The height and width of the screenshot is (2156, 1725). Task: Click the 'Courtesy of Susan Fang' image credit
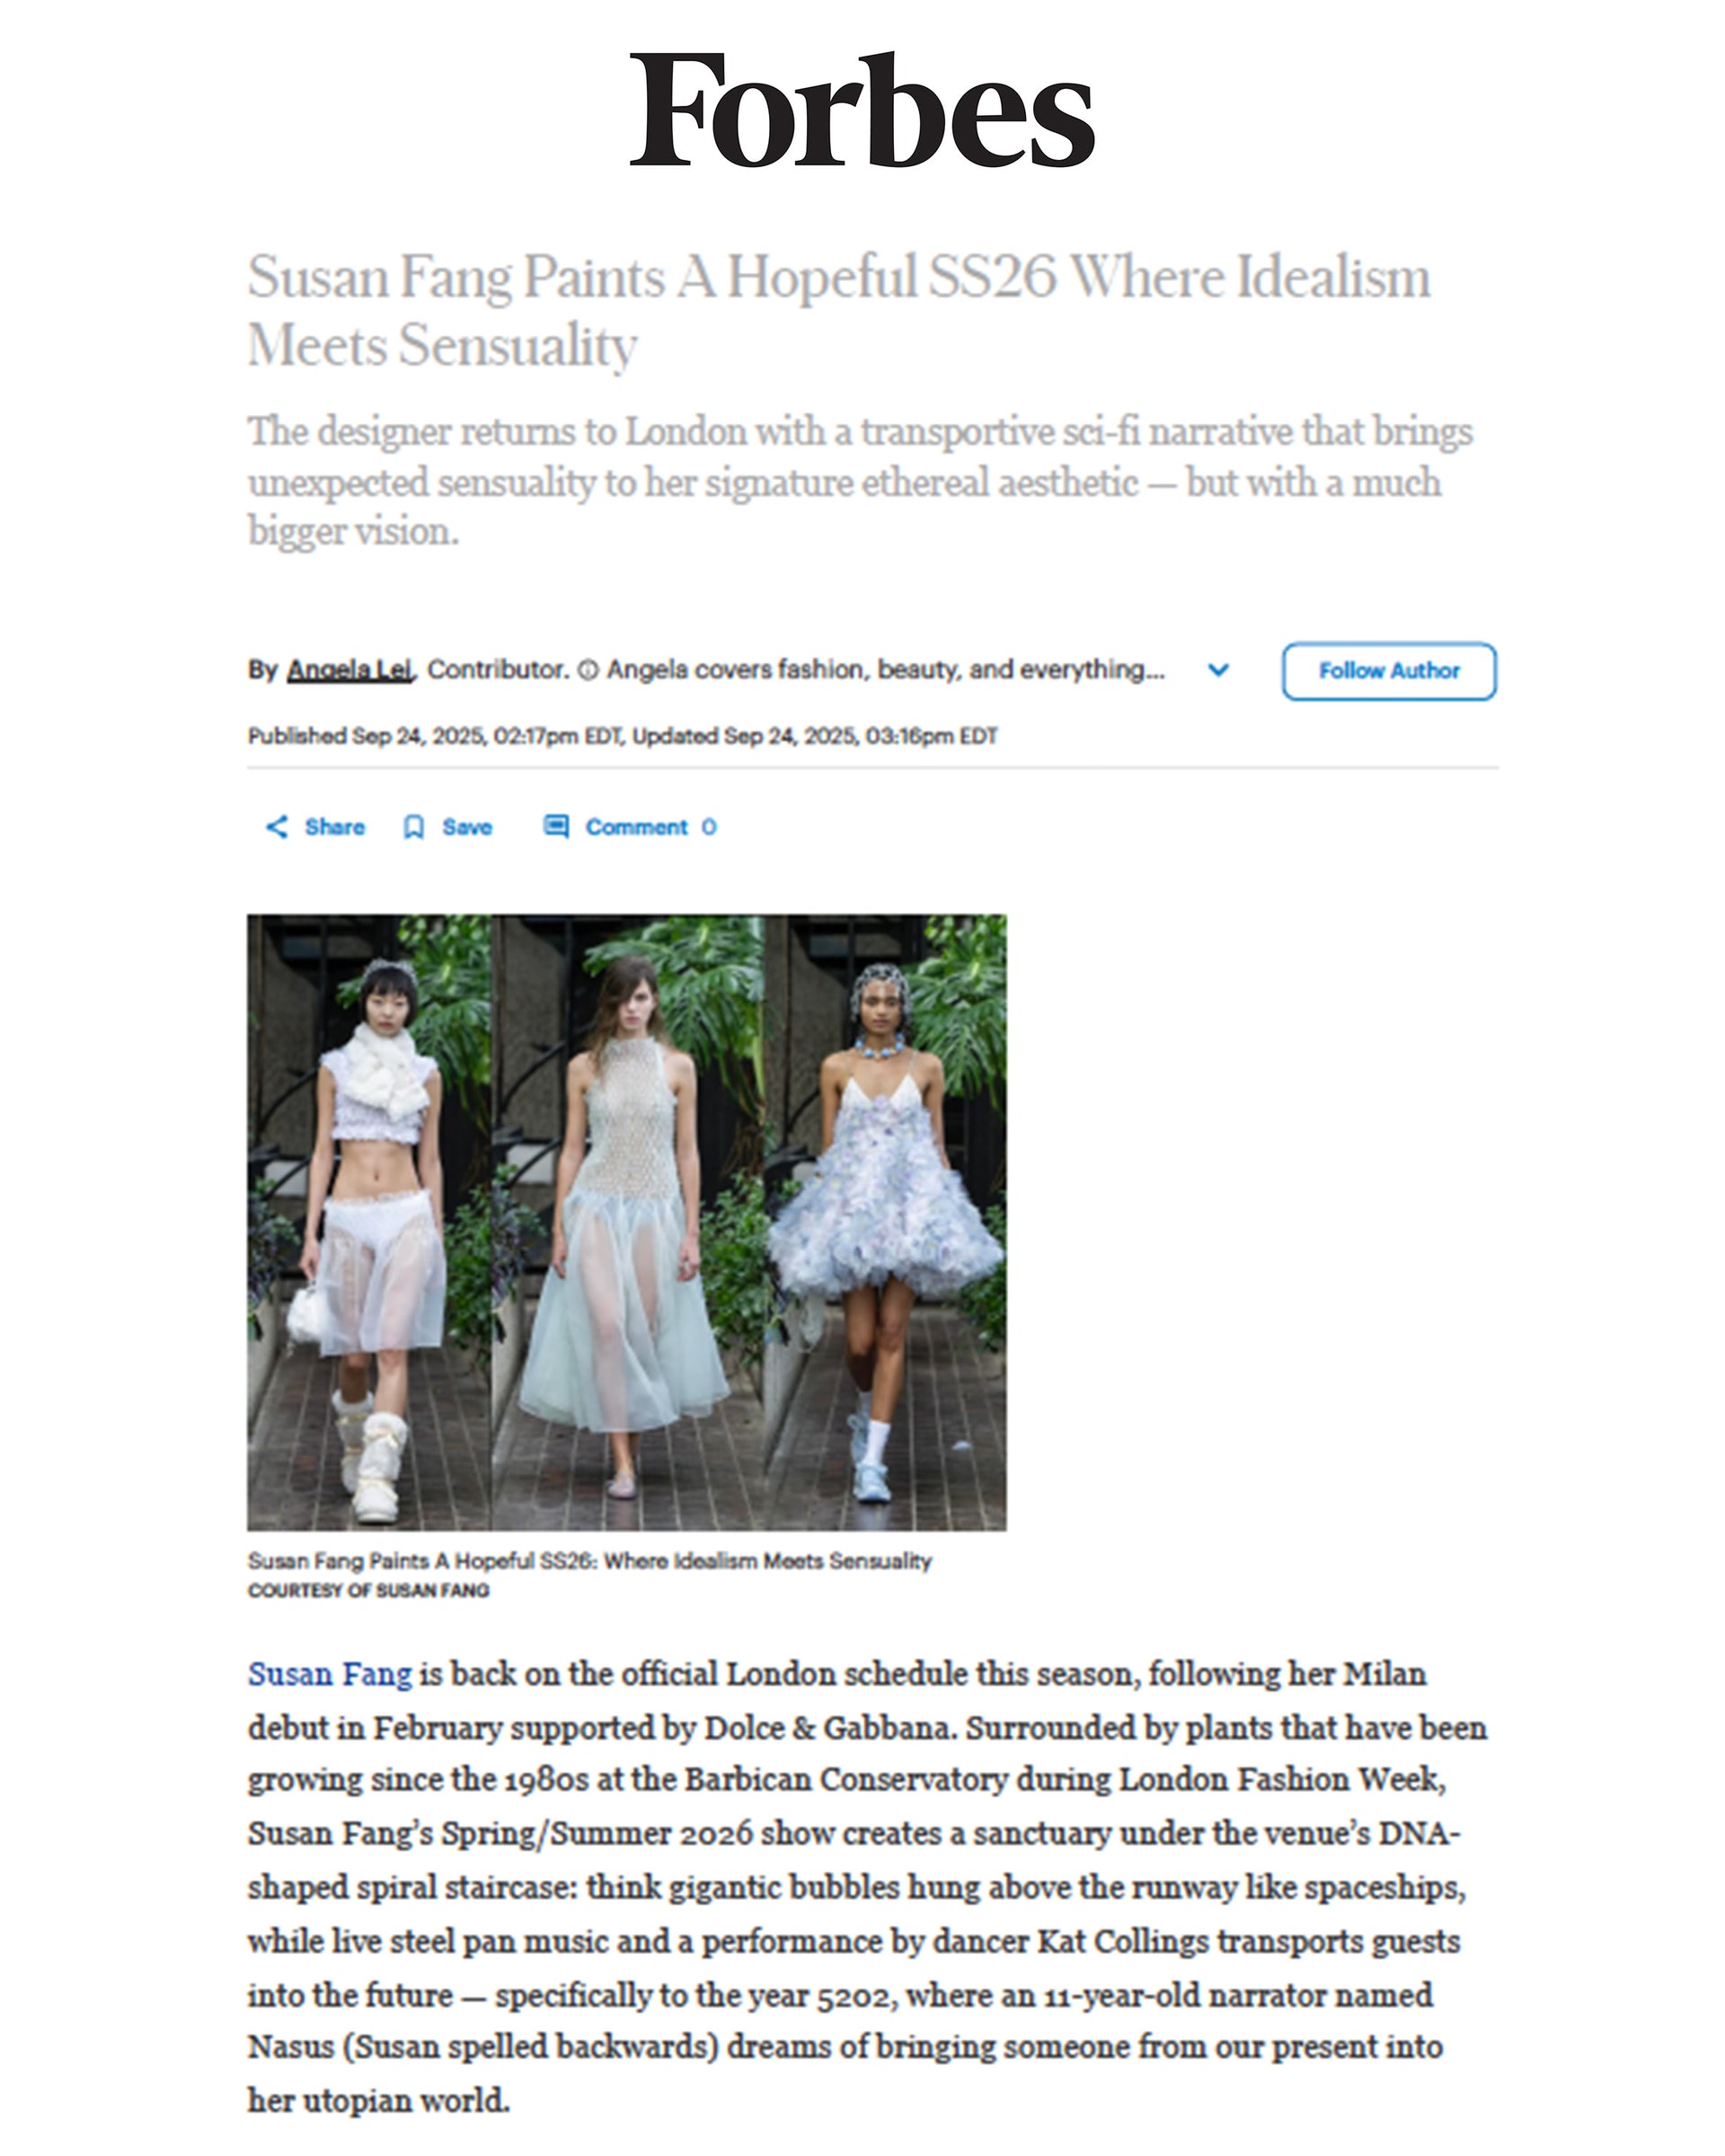click(x=369, y=1590)
